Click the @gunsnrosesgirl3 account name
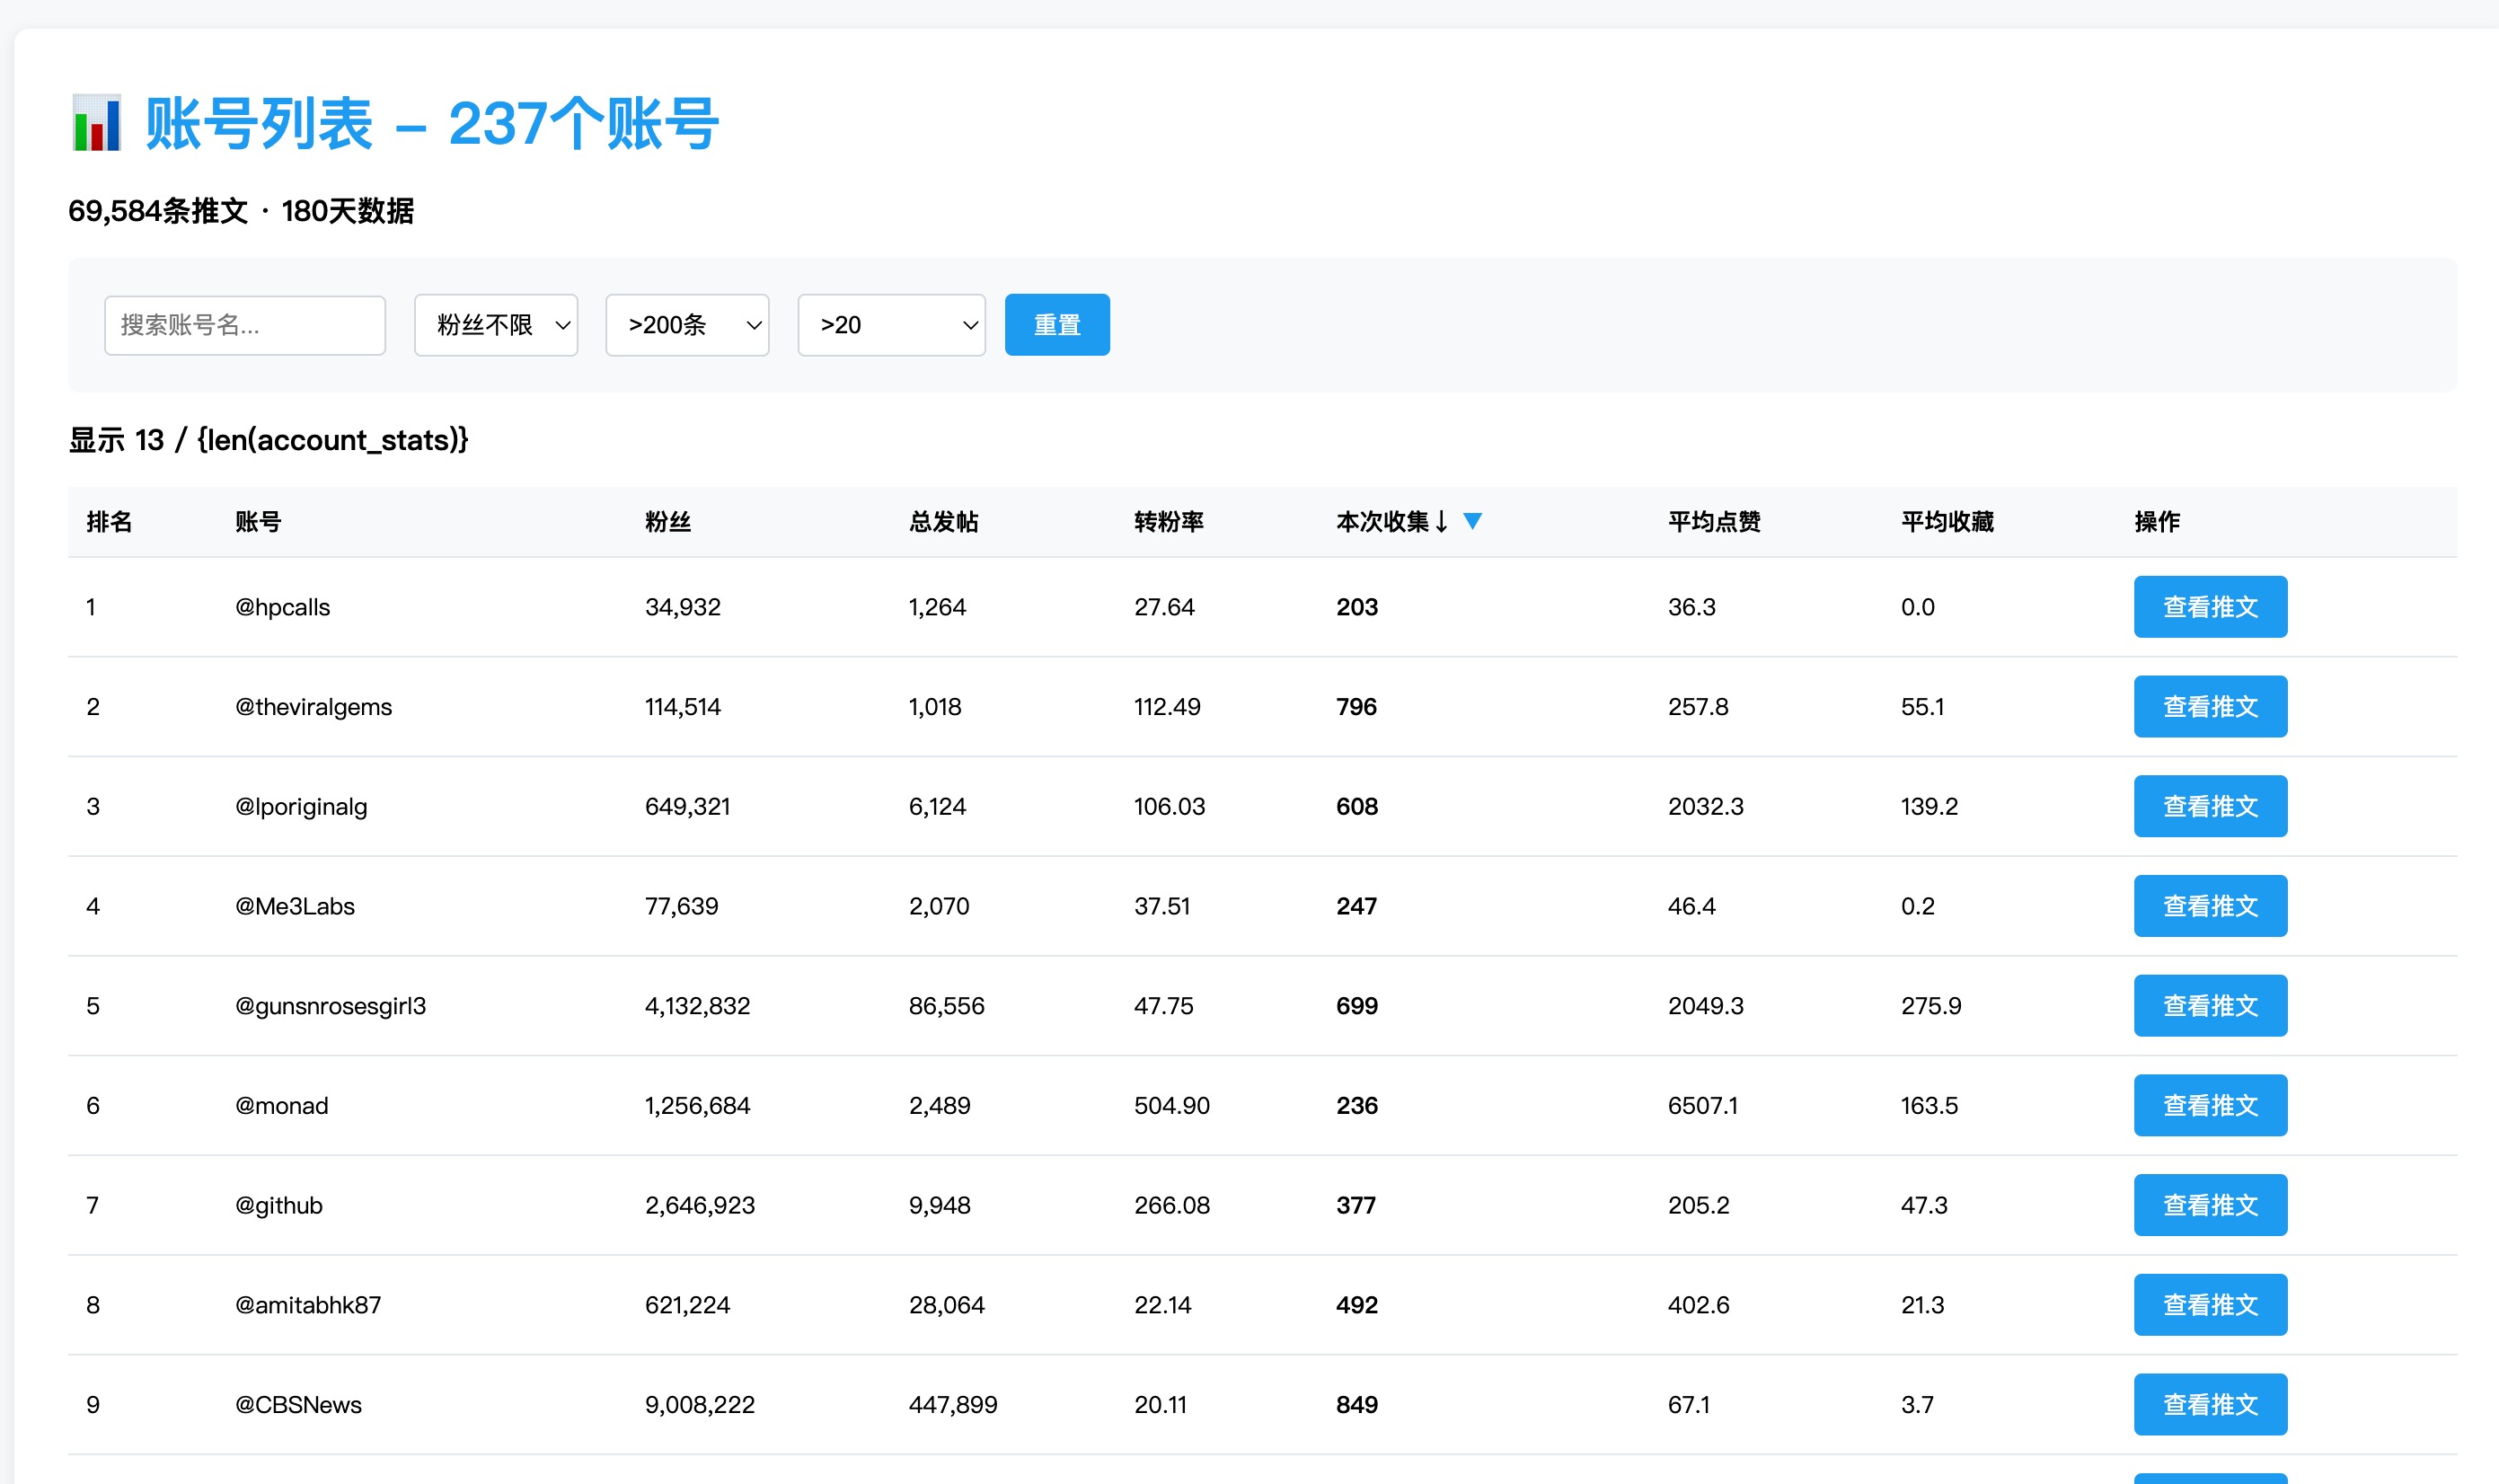This screenshot has height=1484, width=2499. [330, 1006]
